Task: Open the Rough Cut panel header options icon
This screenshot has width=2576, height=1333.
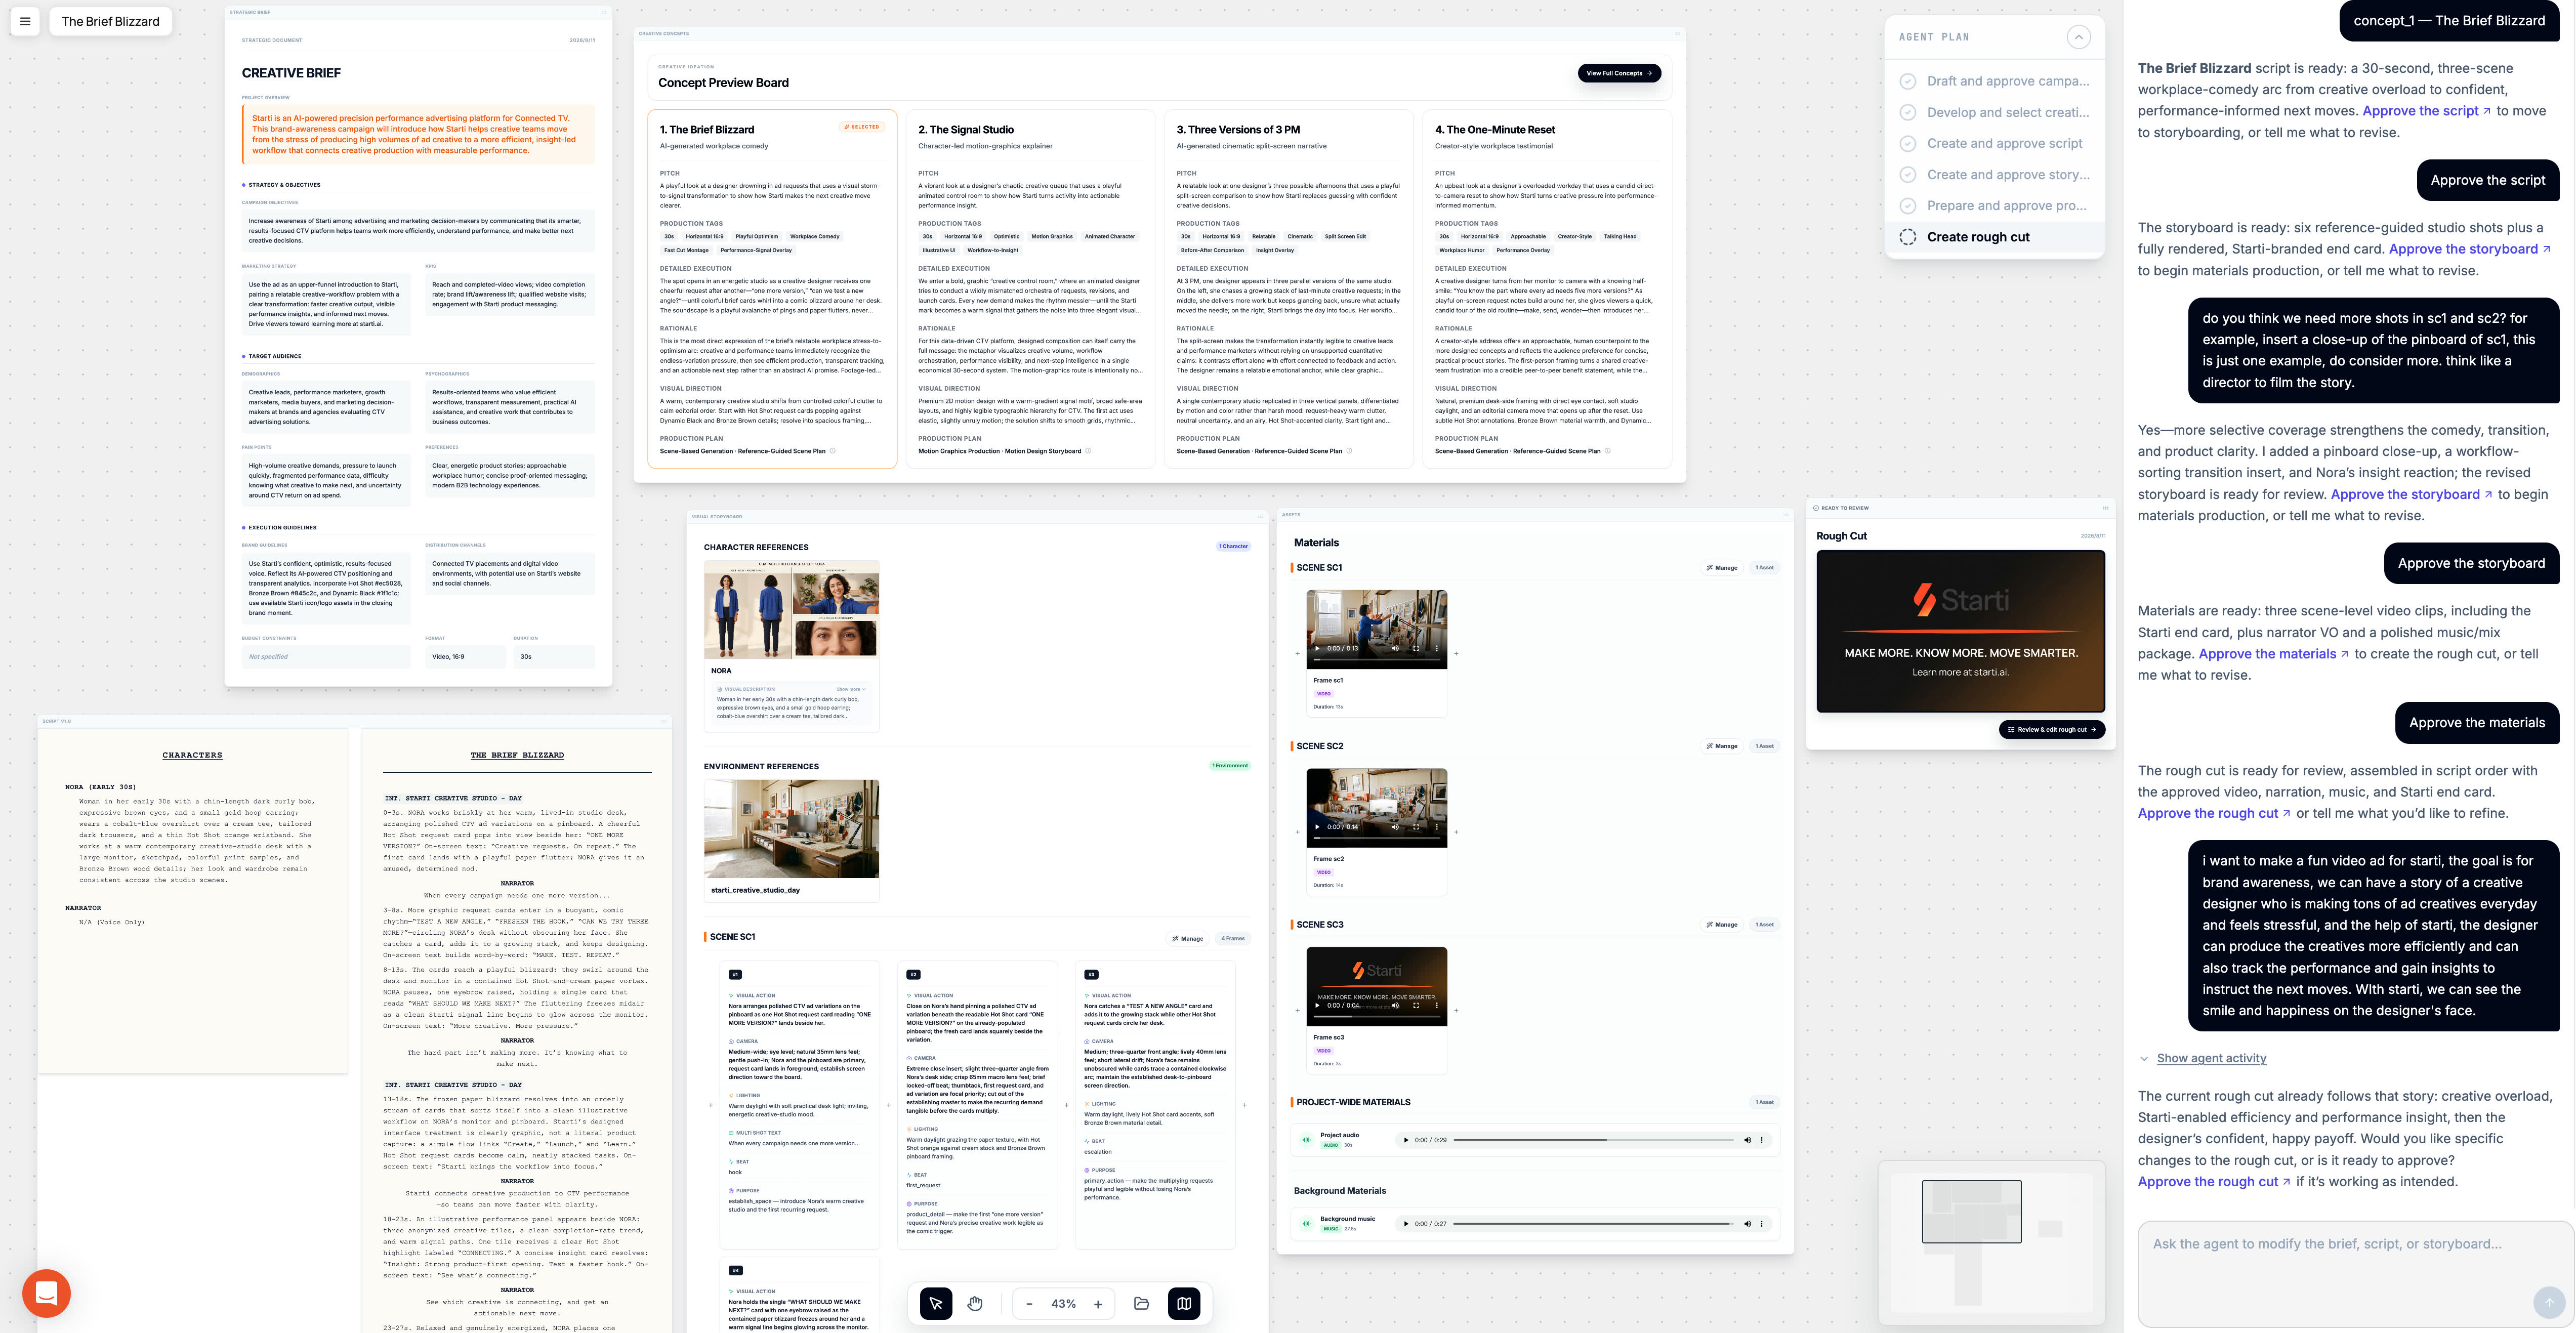Action: pyautogui.click(x=2105, y=508)
